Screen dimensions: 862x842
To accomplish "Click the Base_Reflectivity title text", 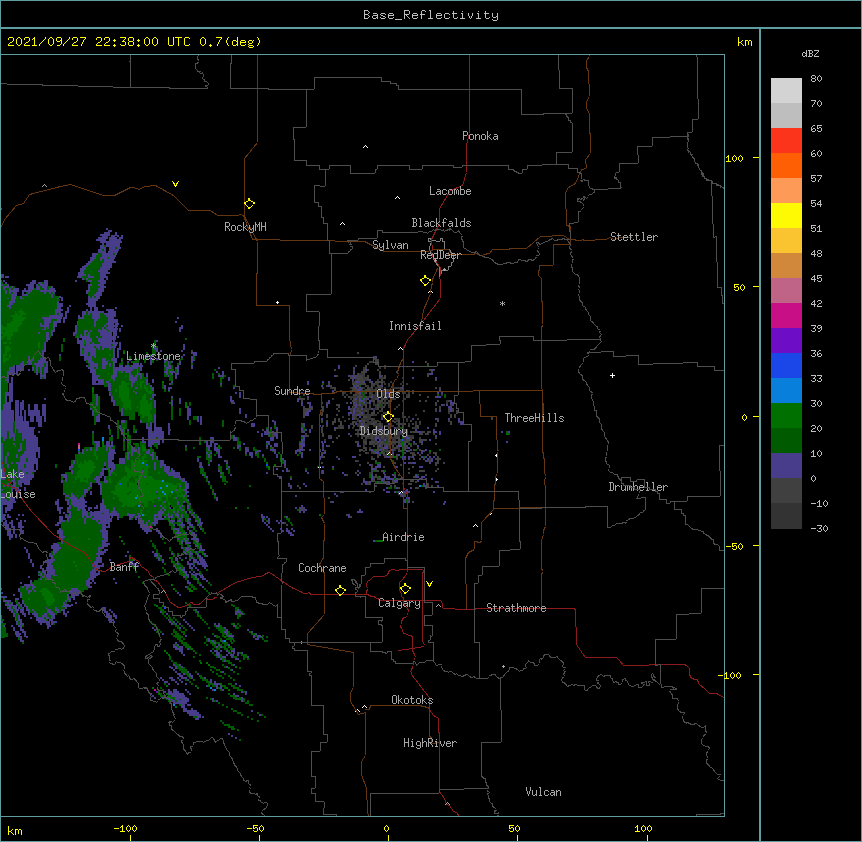I will click(x=430, y=15).
